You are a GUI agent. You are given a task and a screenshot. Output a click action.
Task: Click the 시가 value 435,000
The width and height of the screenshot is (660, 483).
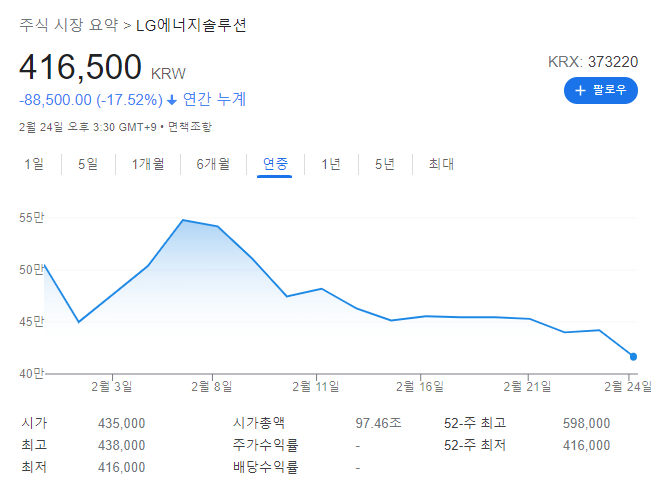tap(122, 423)
